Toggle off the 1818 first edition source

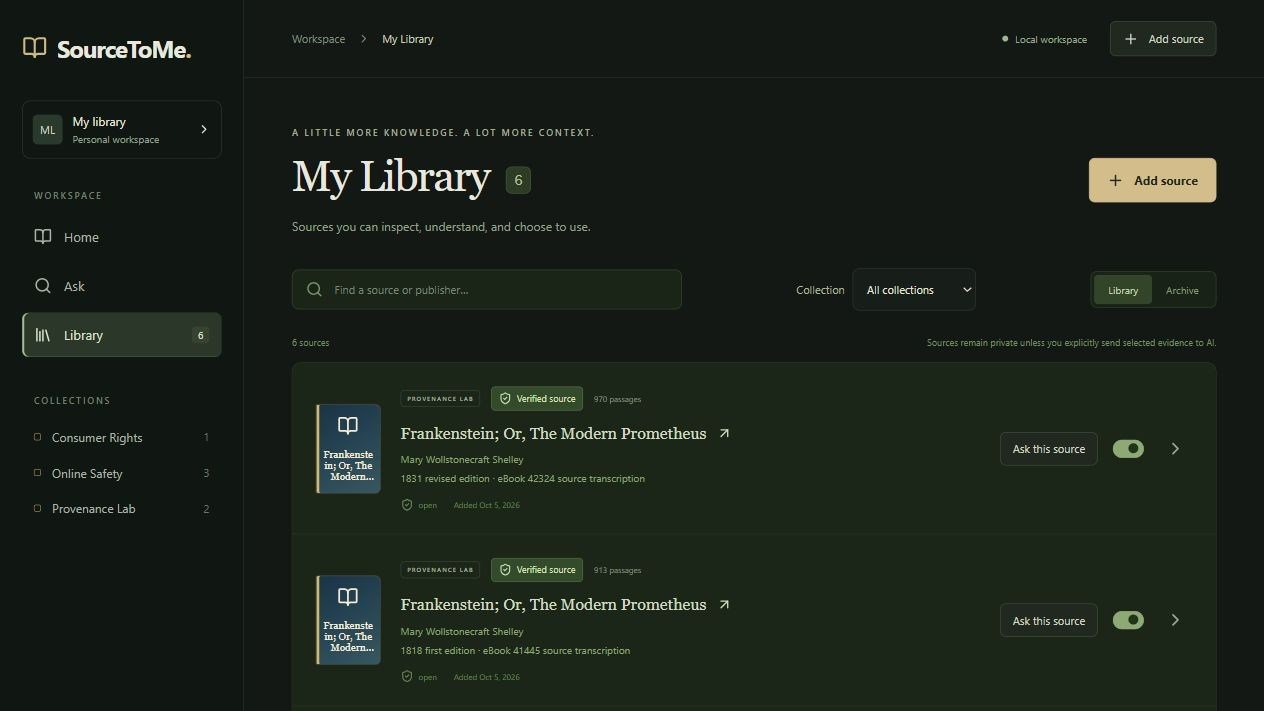[x=1128, y=620]
